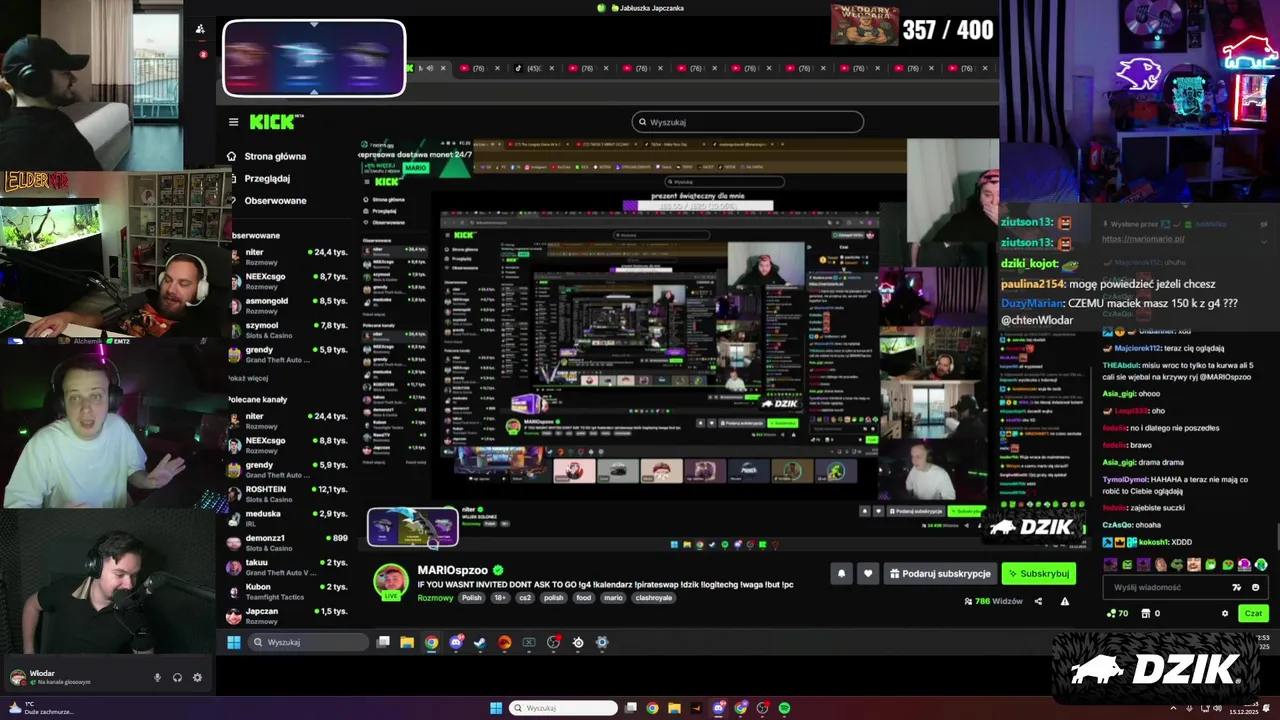Click Podaruj subskrypcje button

(940, 574)
